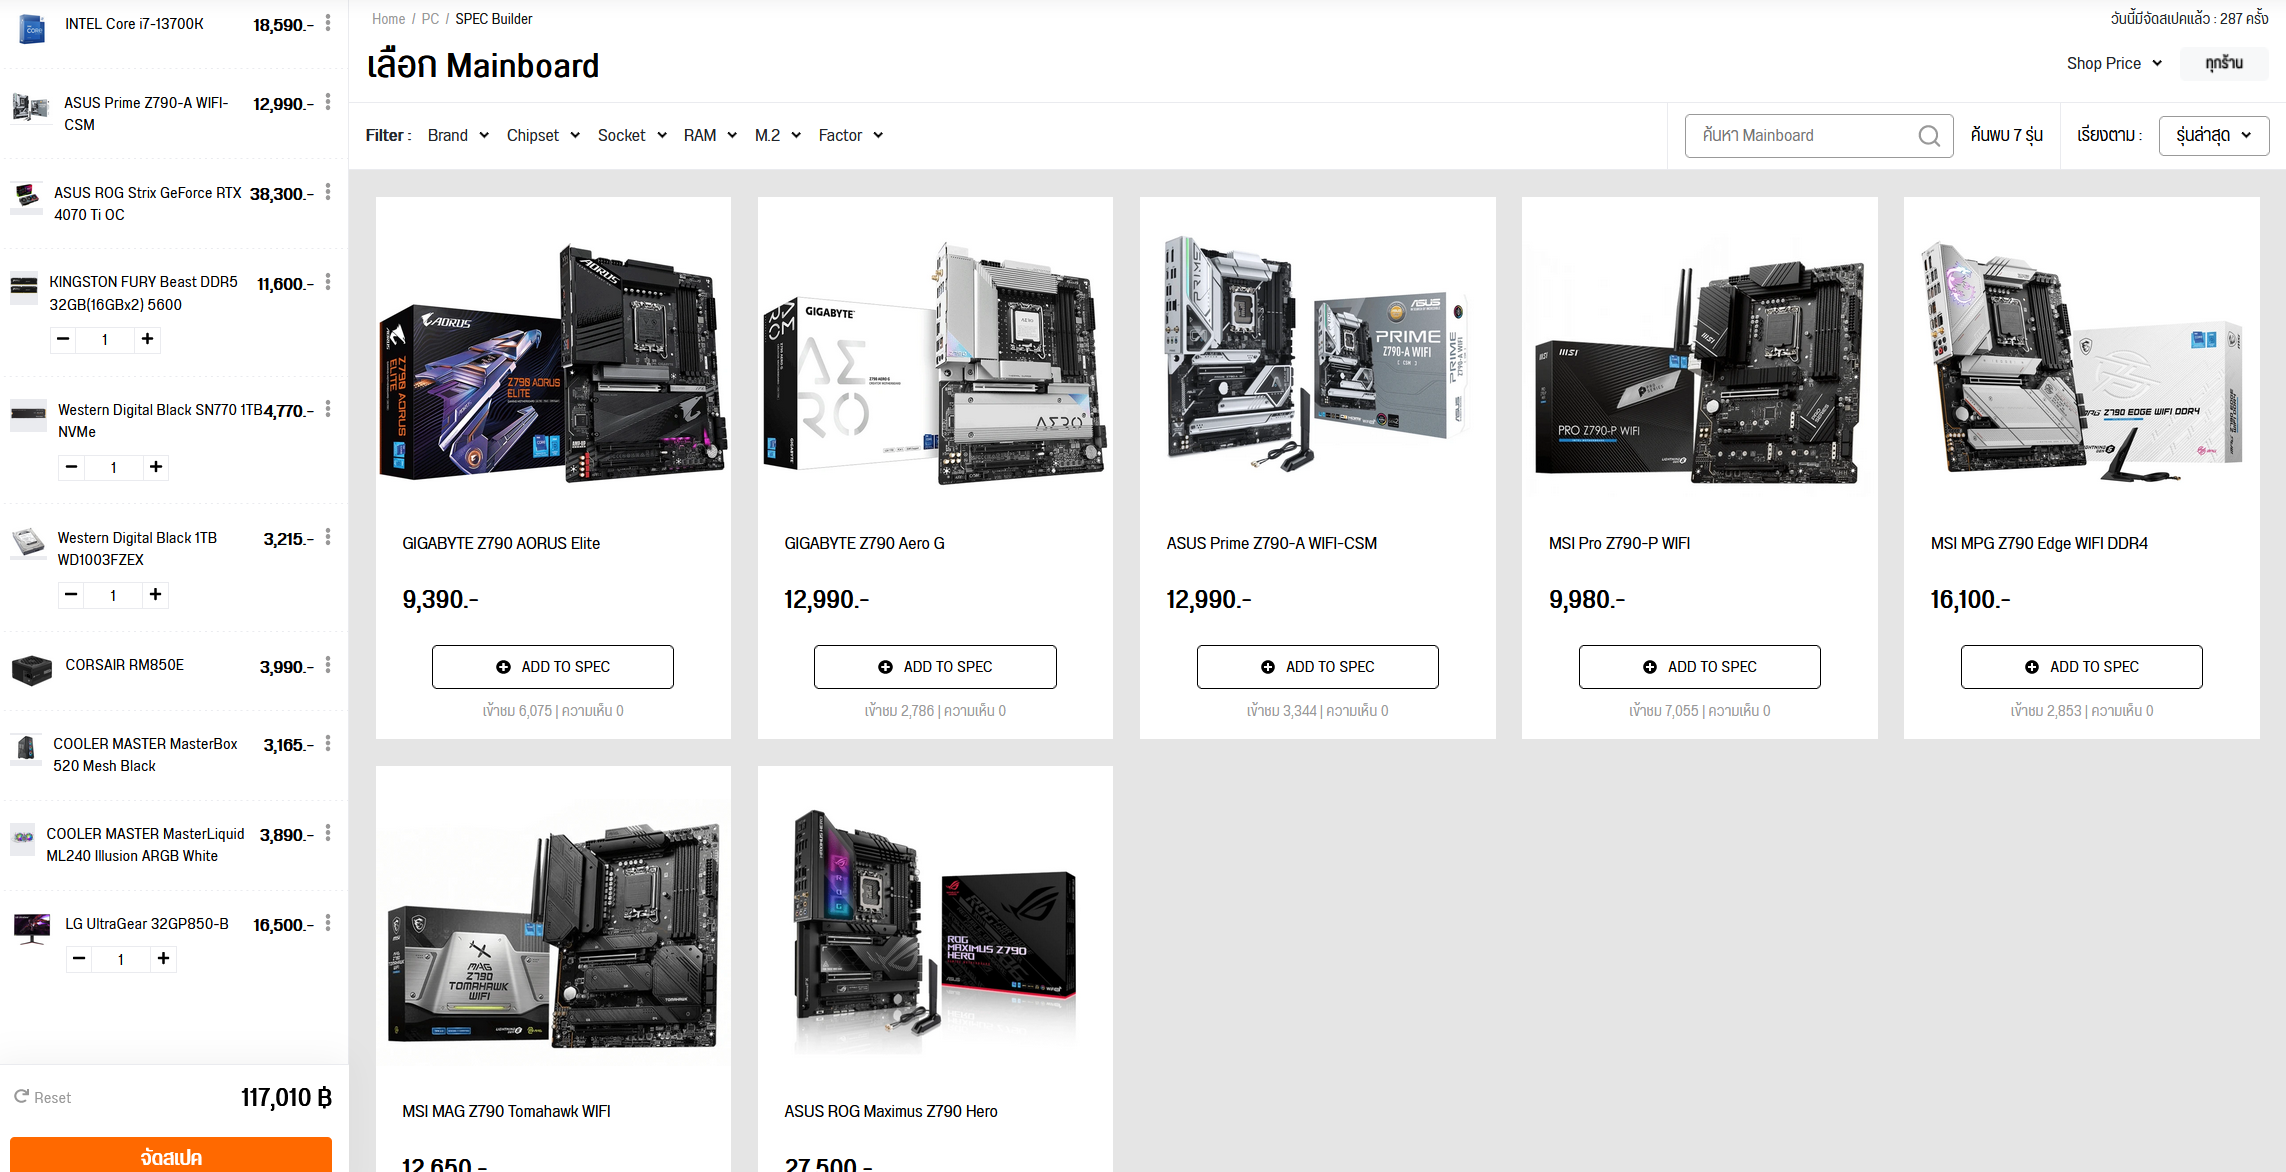
Task: Add GIGABYTE Z790 Aero G to spec
Action: [935, 667]
